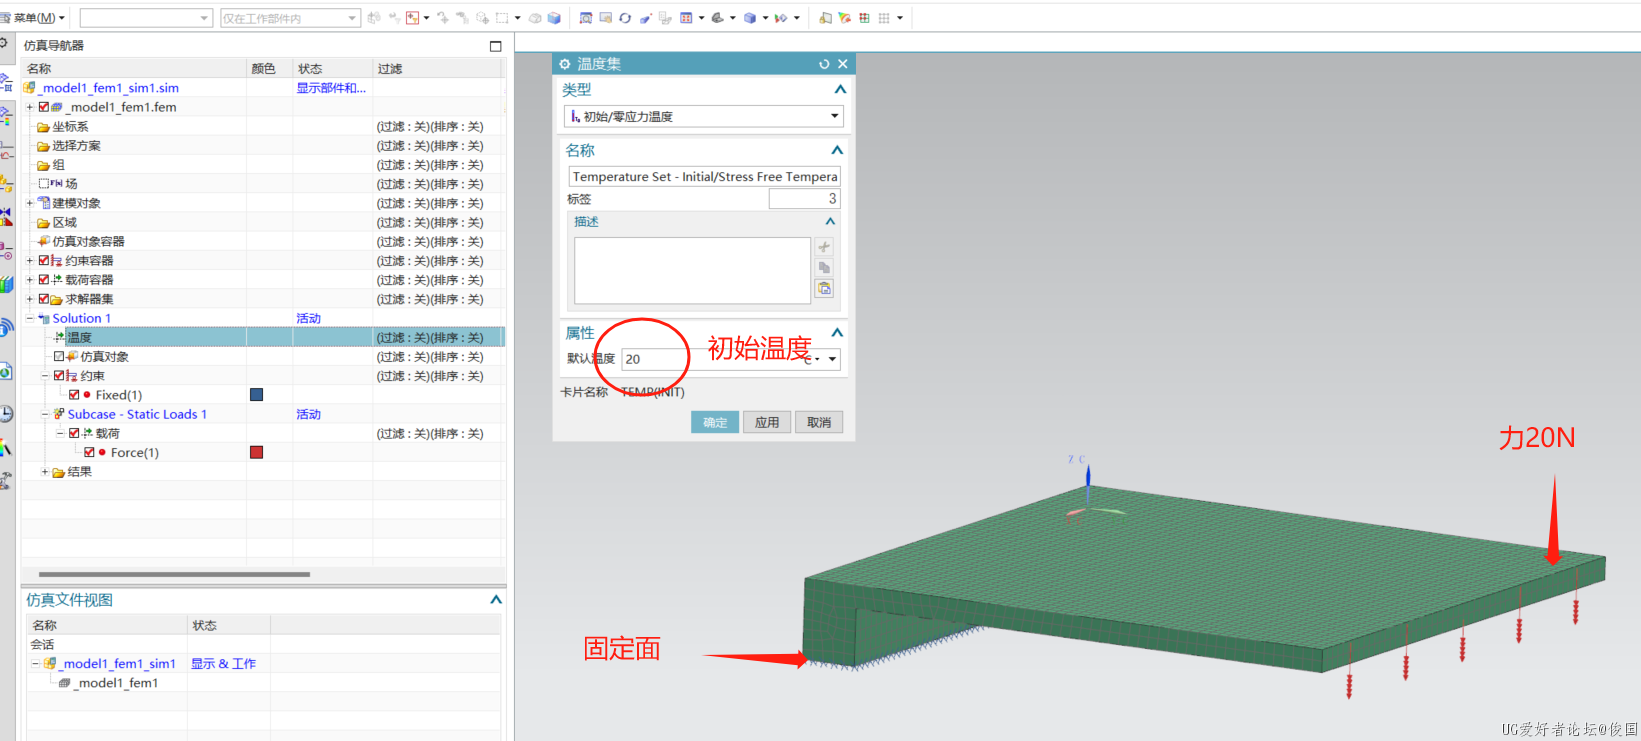Click the 显示部件和... status link

331,88
